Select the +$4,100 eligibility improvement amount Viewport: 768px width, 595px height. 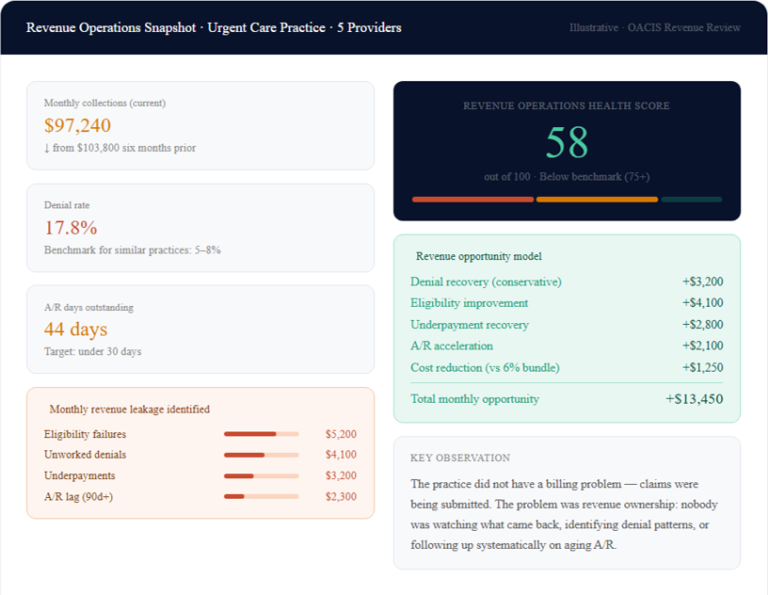[x=702, y=303]
